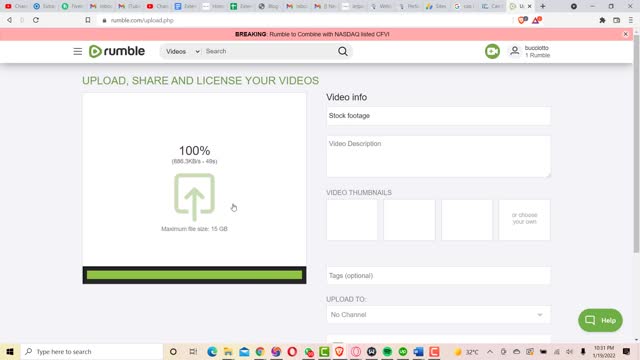Open the buccictto user account menu

click(530, 51)
